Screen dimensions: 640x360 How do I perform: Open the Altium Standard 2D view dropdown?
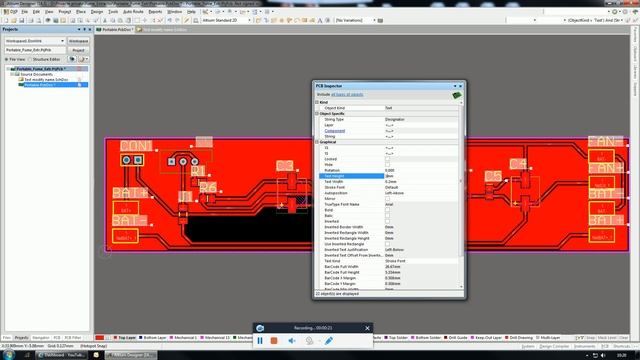click(249, 20)
